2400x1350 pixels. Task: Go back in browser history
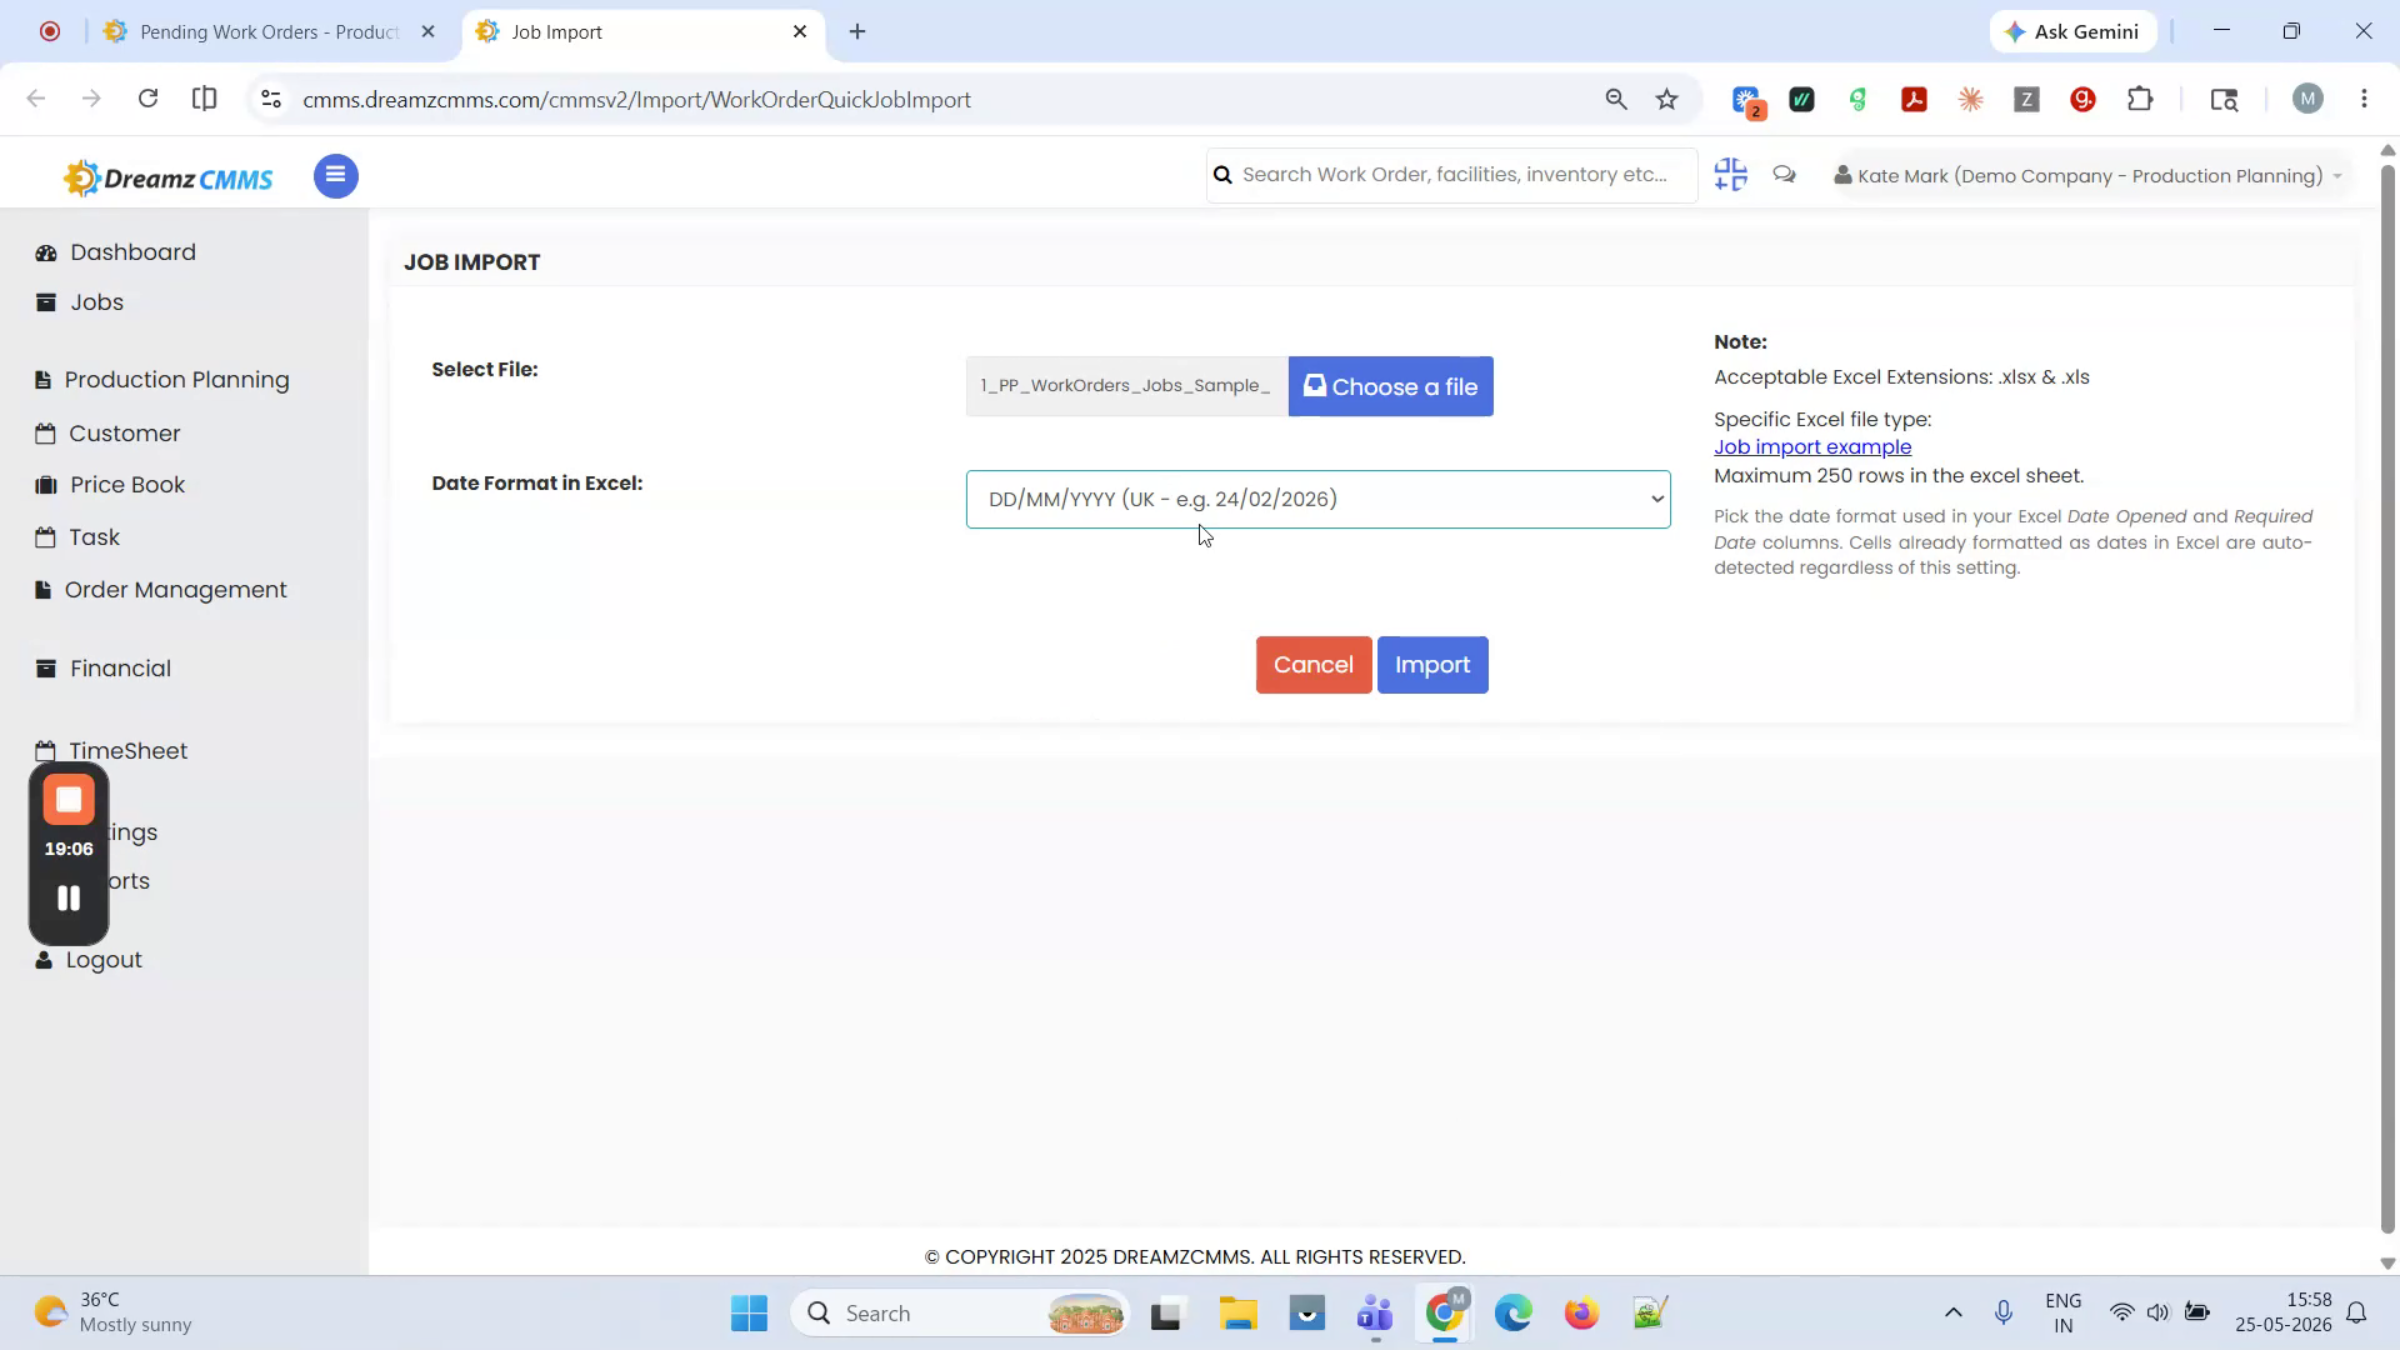(36, 99)
